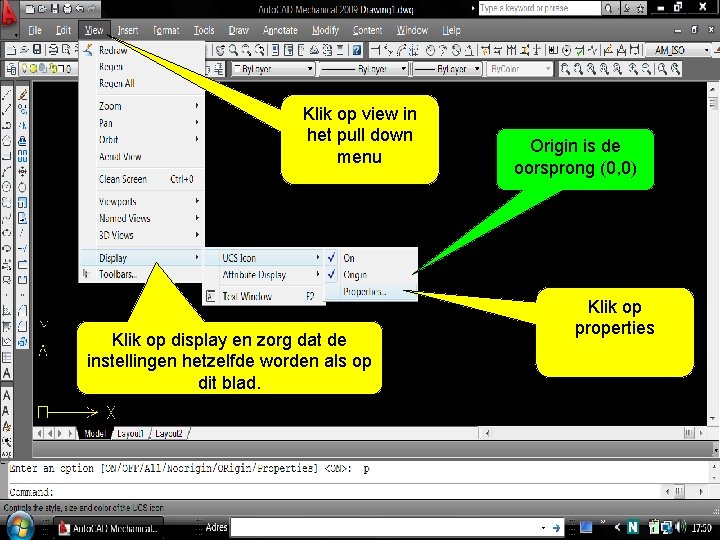Image resolution: width=720 pixels, height=540 pixels.
Task: Open the Layer Properties Manager icon
Action: tap(11, 69)
